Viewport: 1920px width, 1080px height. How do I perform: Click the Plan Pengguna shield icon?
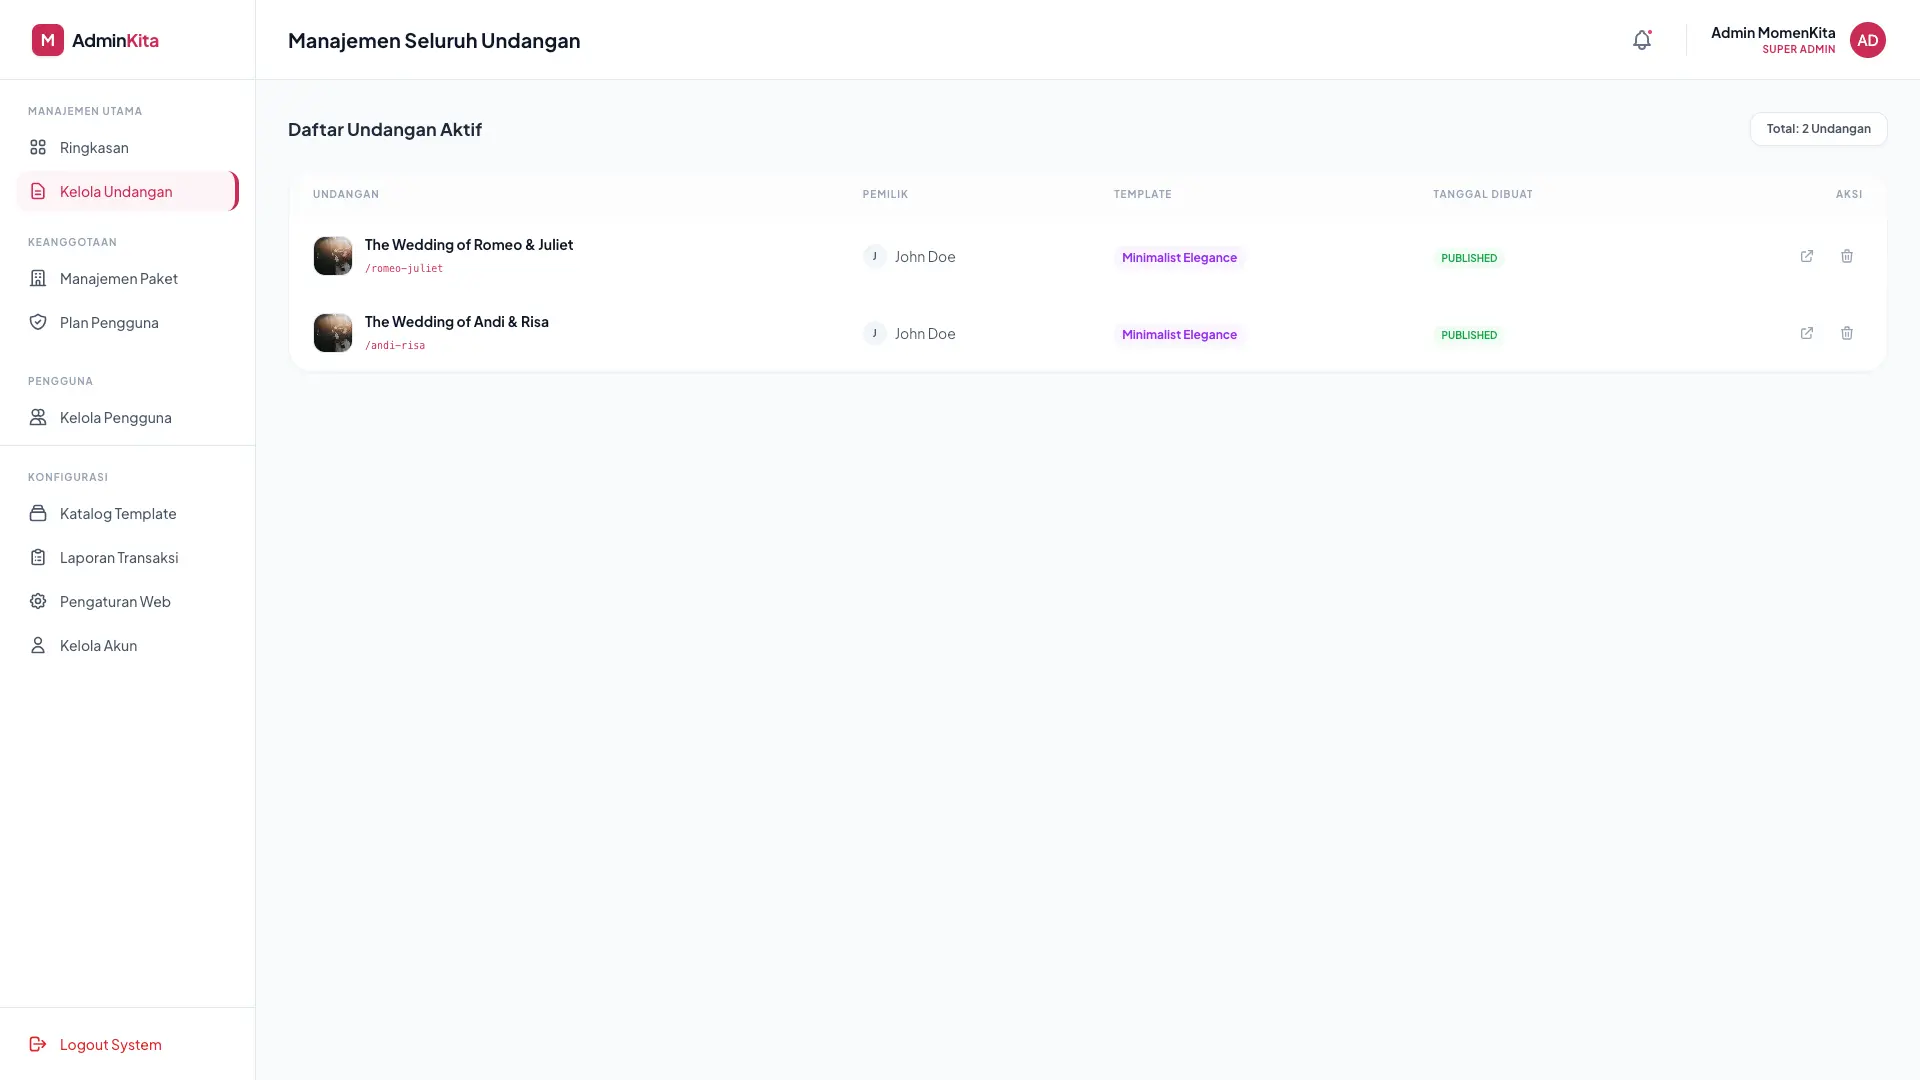38,322
